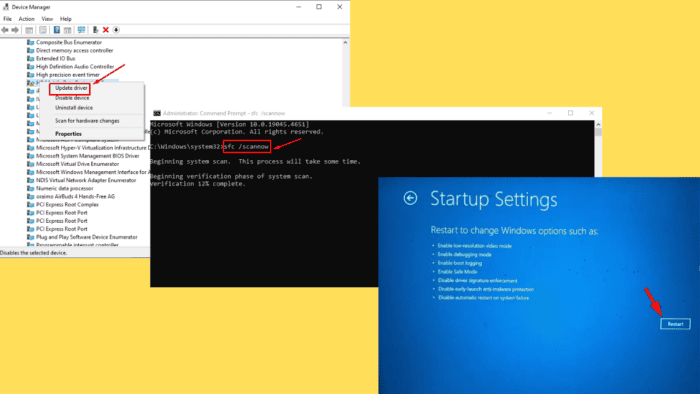The width and height of the screenshot is (700, 394).
Task: Select oraimo AirBuds 4 Hands-Free AG device
Action: 75,196
